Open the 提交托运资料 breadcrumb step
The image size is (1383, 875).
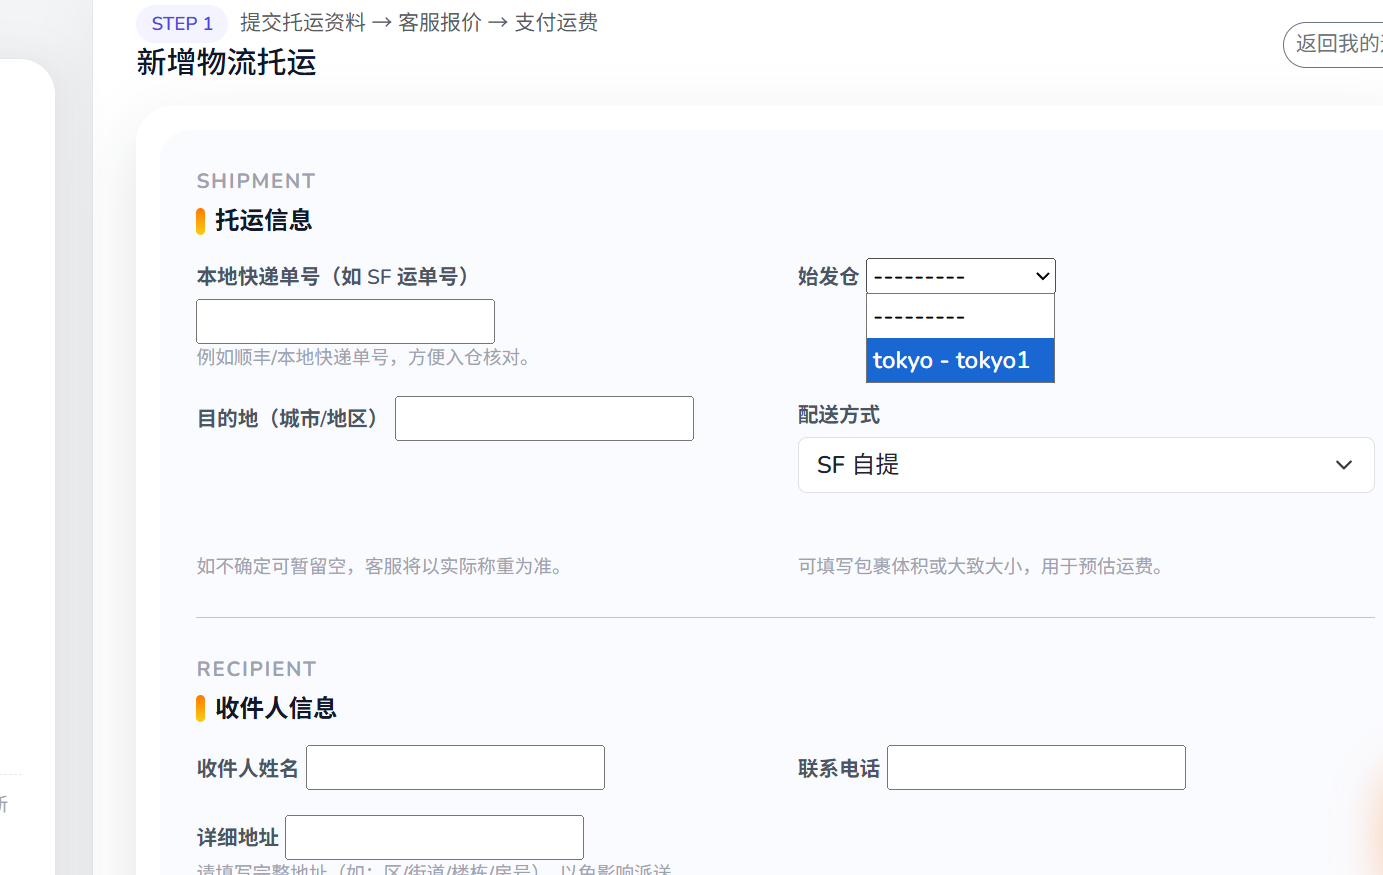point(303,22)
